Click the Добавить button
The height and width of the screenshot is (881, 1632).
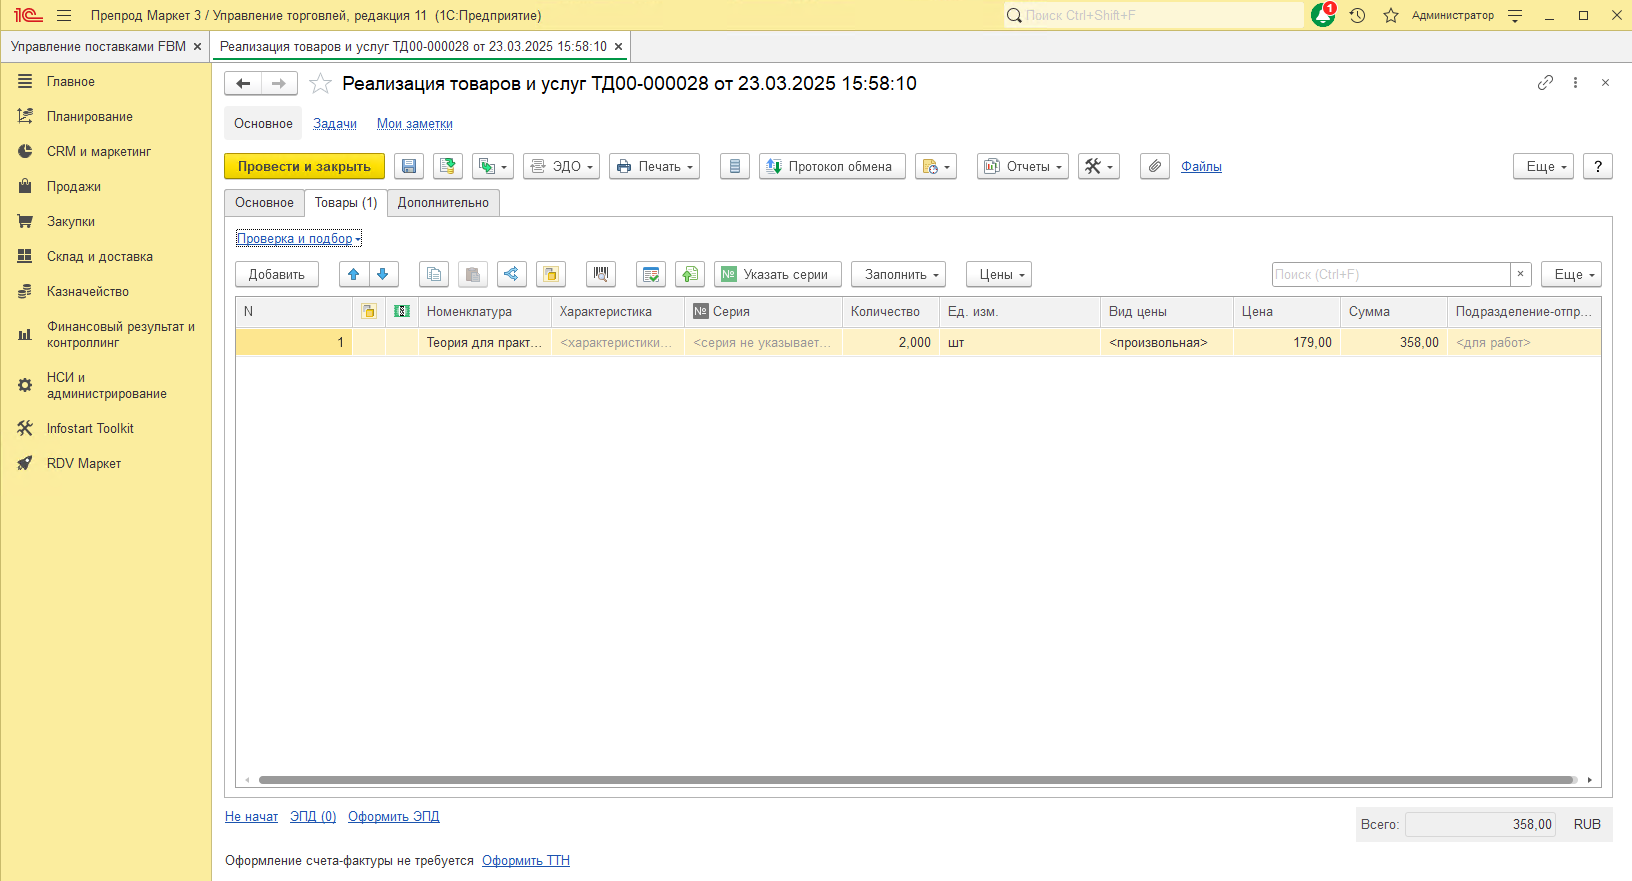(277, 274)
